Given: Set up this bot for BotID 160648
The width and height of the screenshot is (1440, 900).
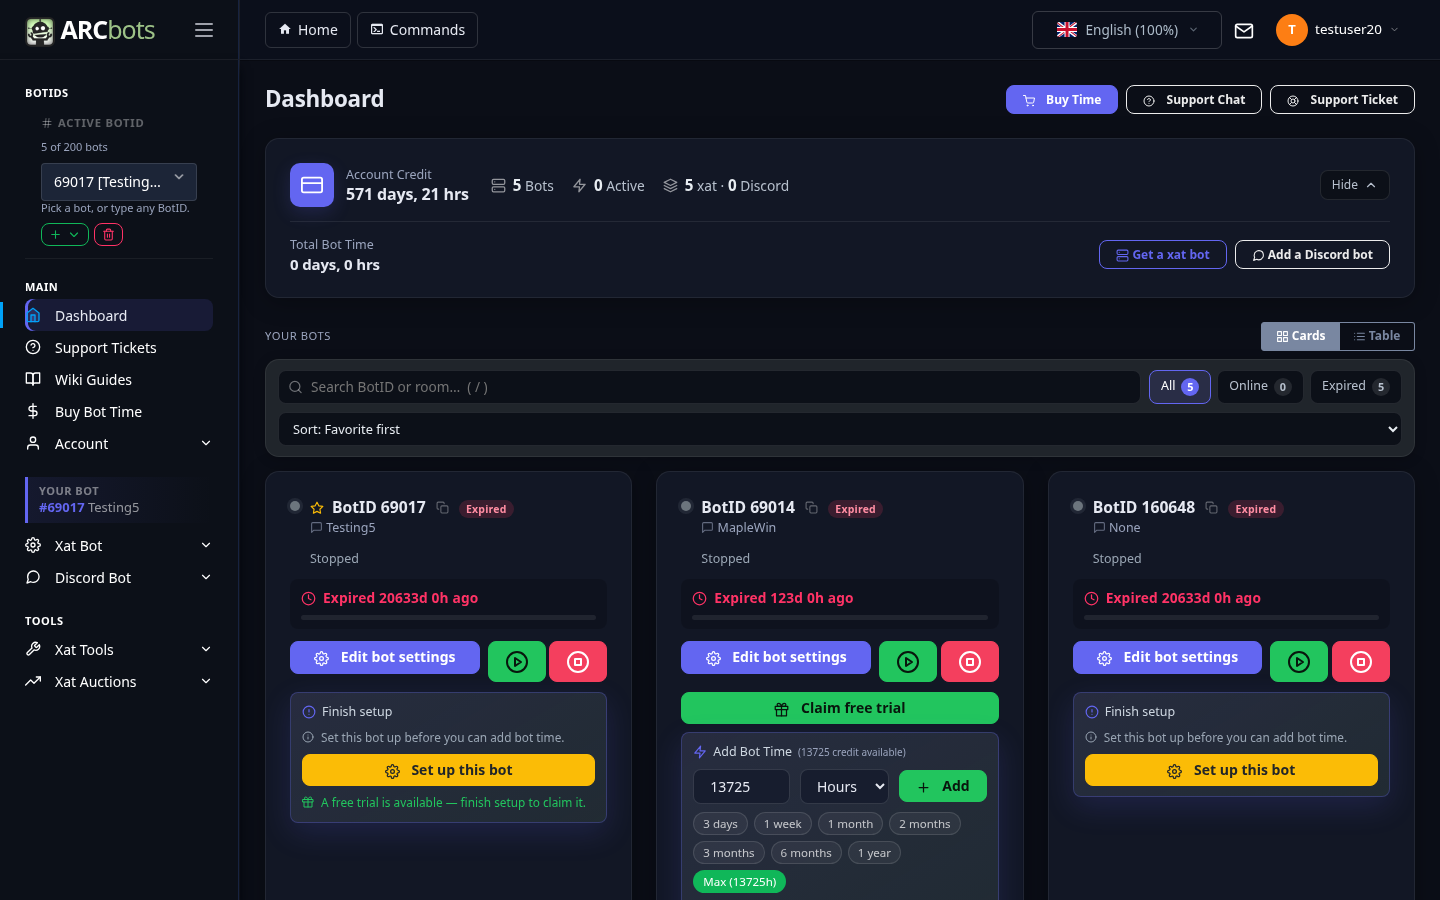Looking at the screenshot, I should point(1231,770).
